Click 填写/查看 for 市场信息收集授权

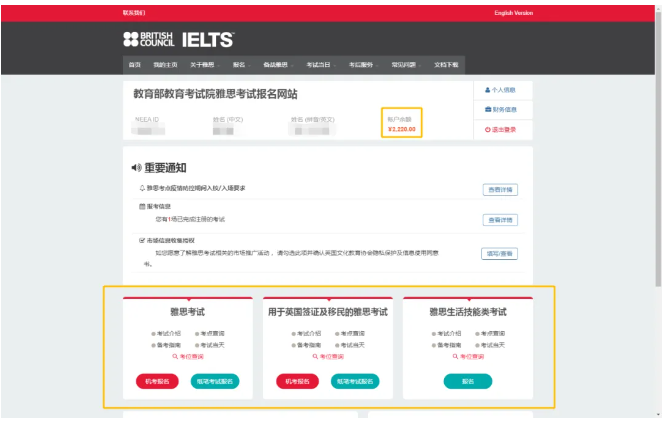(500, 254)
